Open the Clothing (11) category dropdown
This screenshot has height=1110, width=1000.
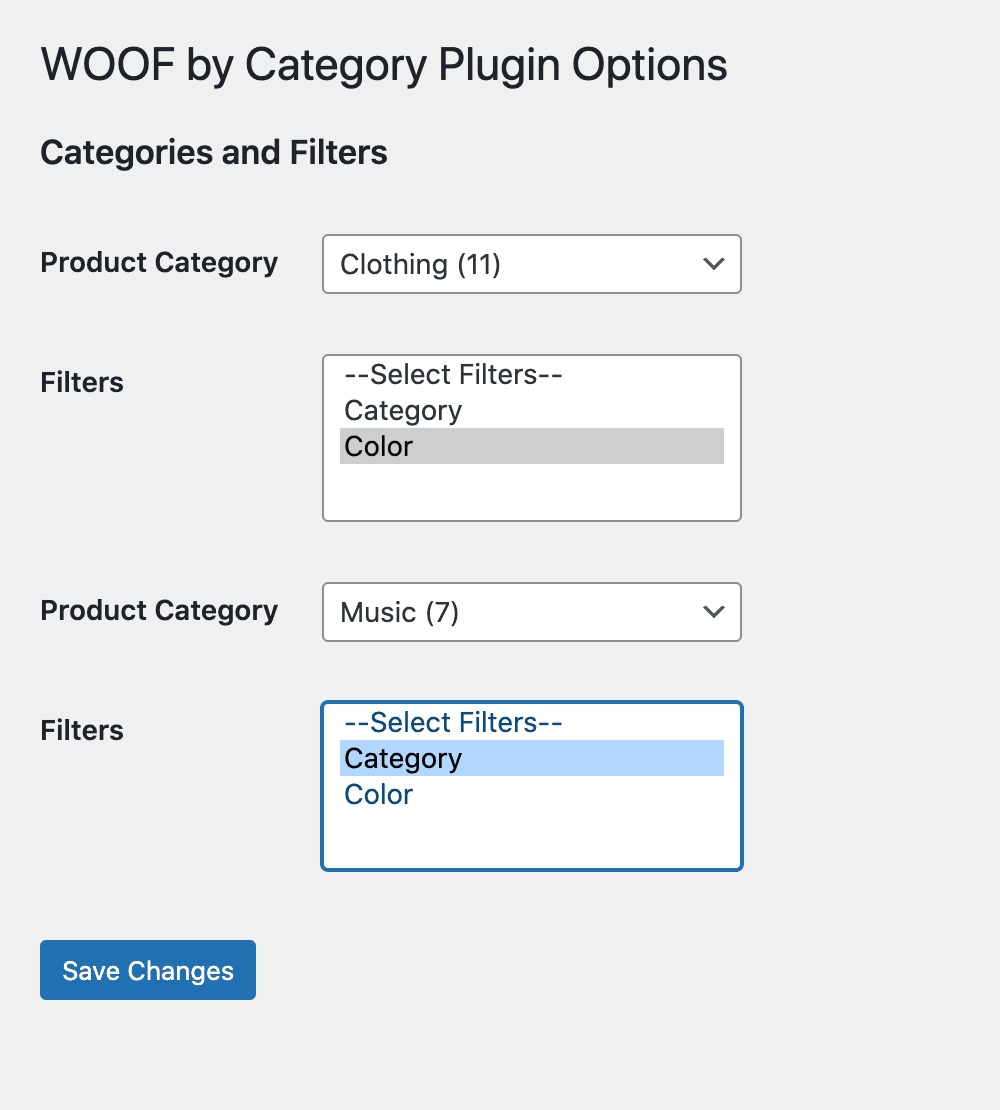pyautogui.click(x=531, y=264)
